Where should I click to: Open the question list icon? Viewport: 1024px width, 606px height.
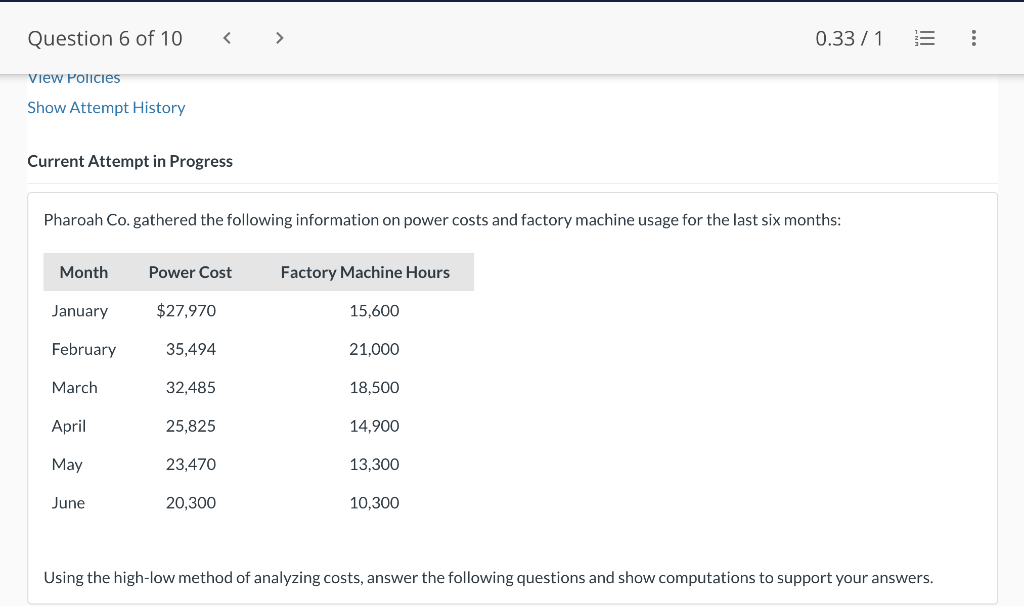click(x=925, y=38)
